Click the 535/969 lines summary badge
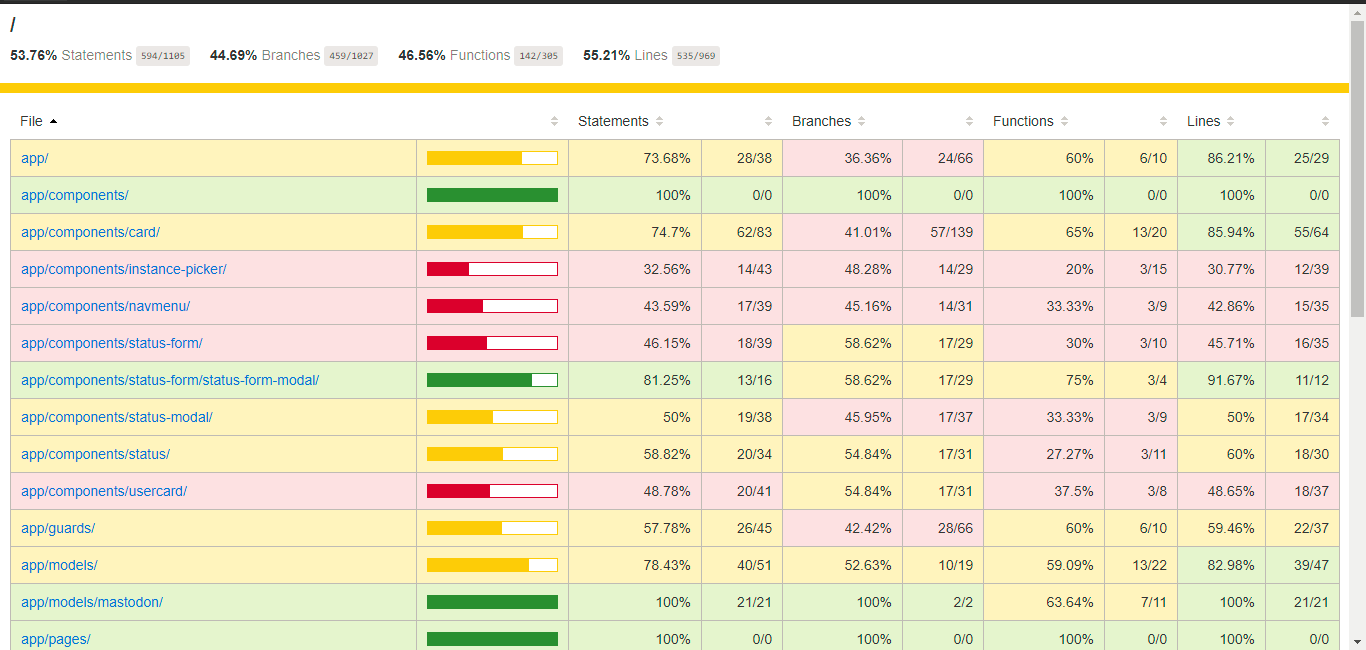The width and height of the screenshot is (1366, 650). coord(695,56)
